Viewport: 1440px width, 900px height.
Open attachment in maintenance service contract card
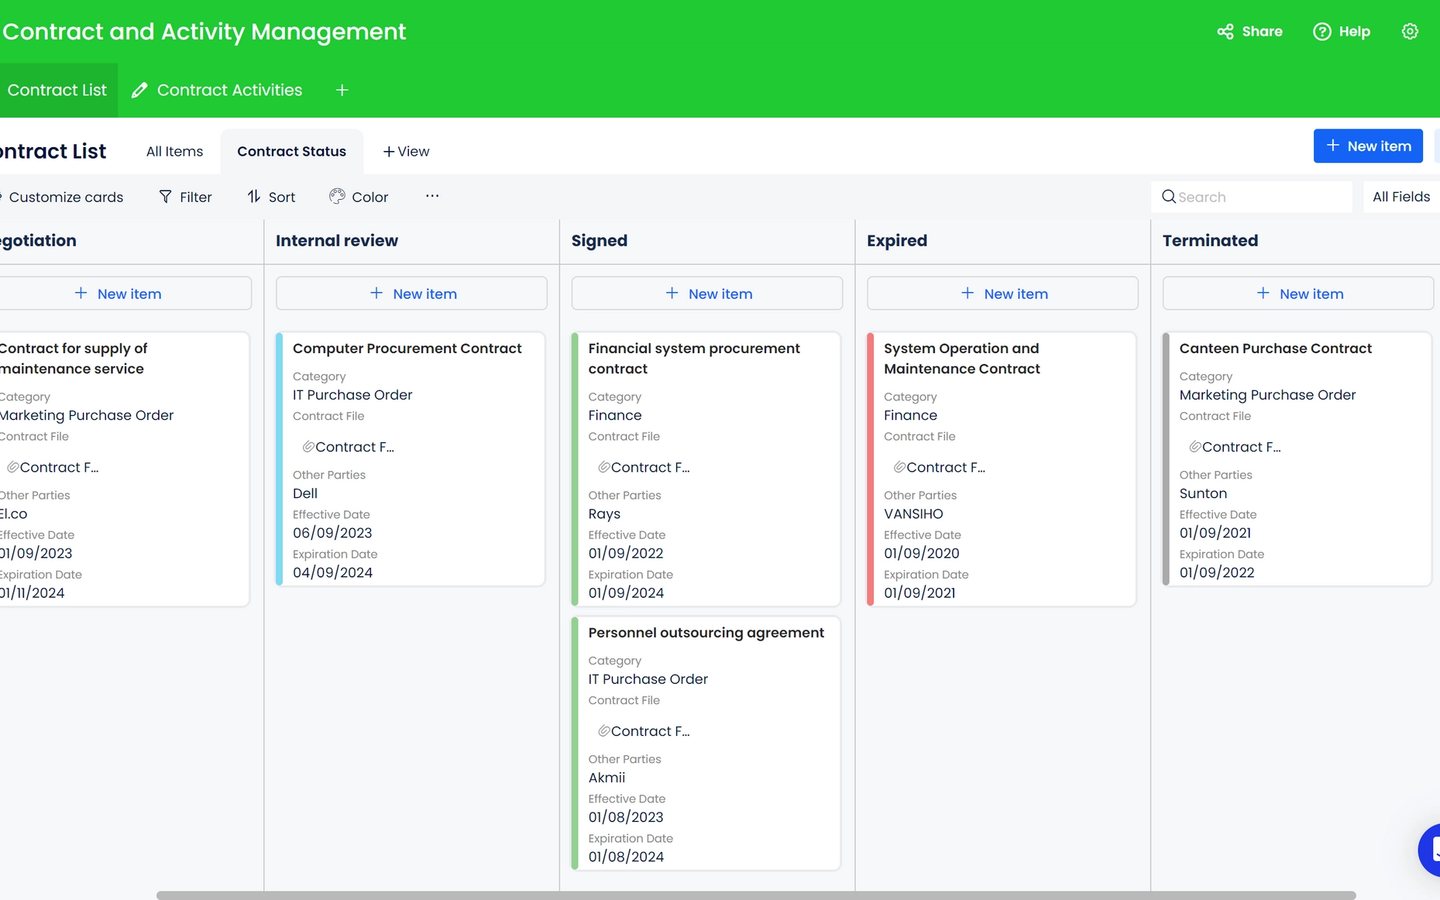pyautogui.click(x=53, y=467)
